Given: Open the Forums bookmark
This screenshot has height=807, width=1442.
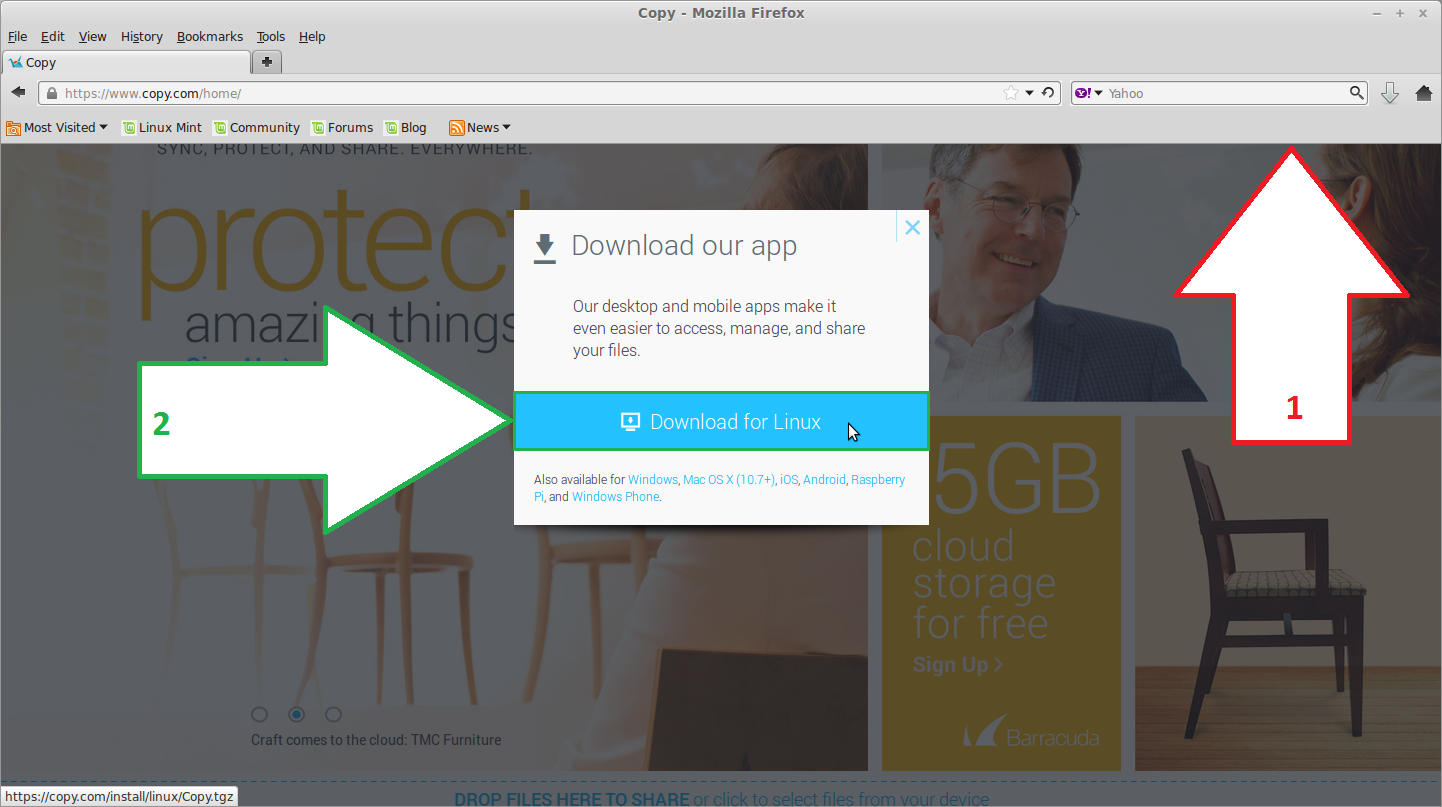Looking at the screenshot, I should (x=342, y=127).
